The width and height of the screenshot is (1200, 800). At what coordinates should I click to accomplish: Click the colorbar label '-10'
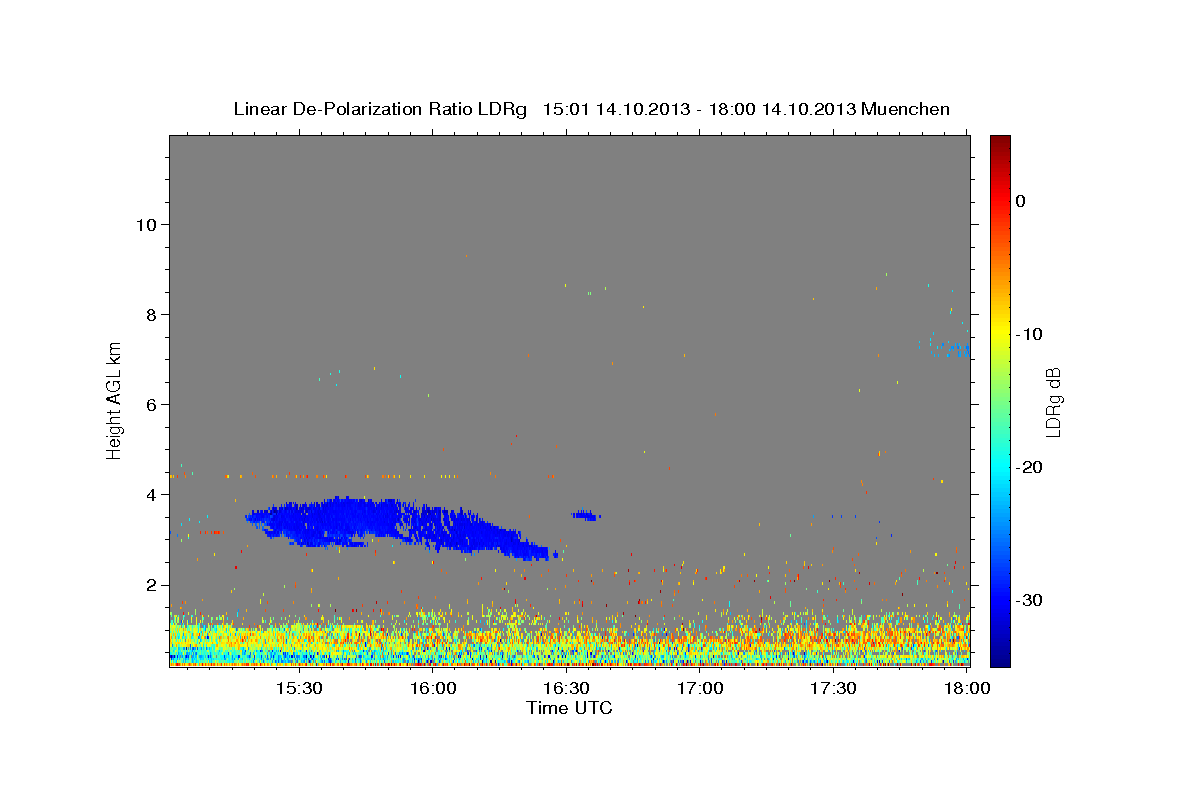[x=1030, y=334]
